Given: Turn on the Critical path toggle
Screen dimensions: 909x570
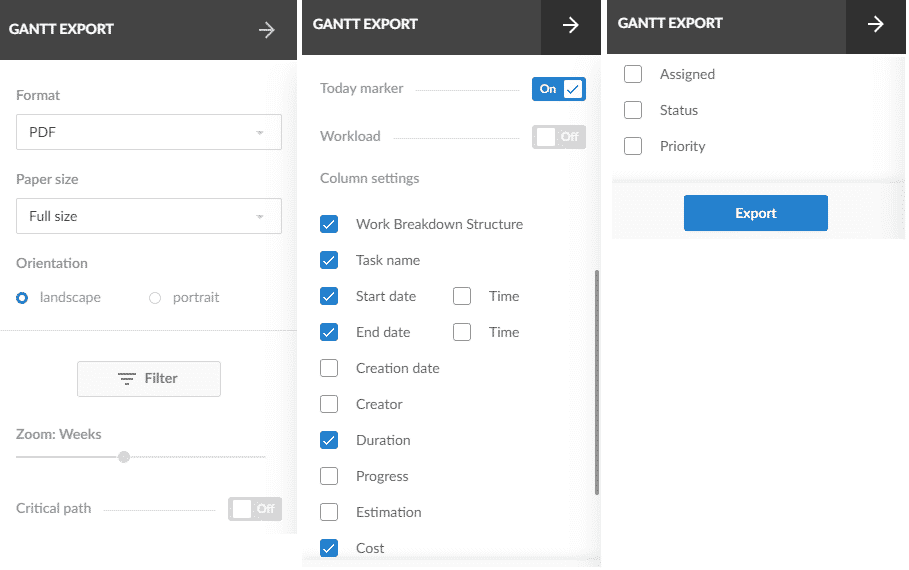Looking at the screenshot, I should [255, 509].
